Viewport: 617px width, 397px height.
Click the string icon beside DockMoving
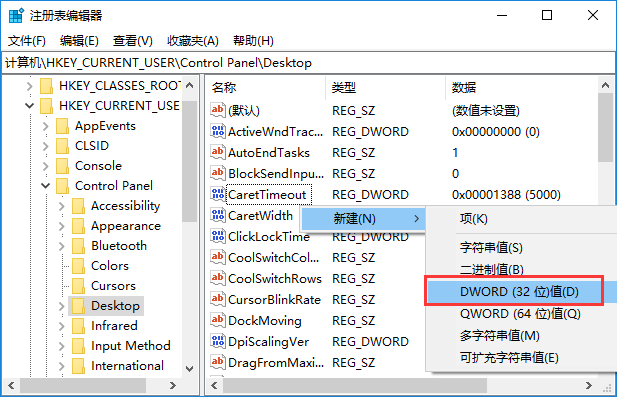click(218, 320)
